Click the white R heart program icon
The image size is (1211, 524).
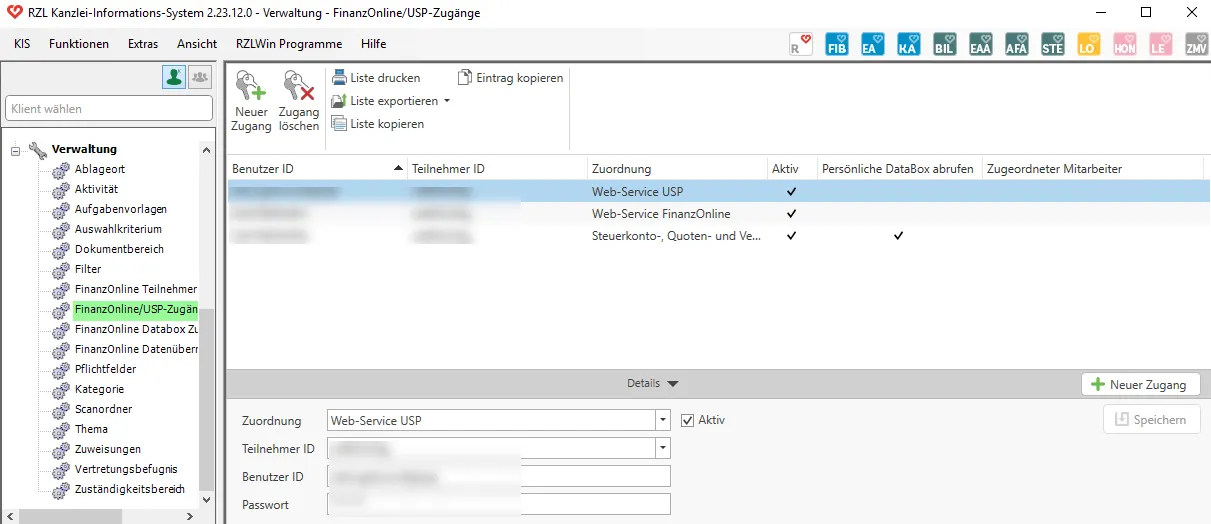(x=801, y=44)
